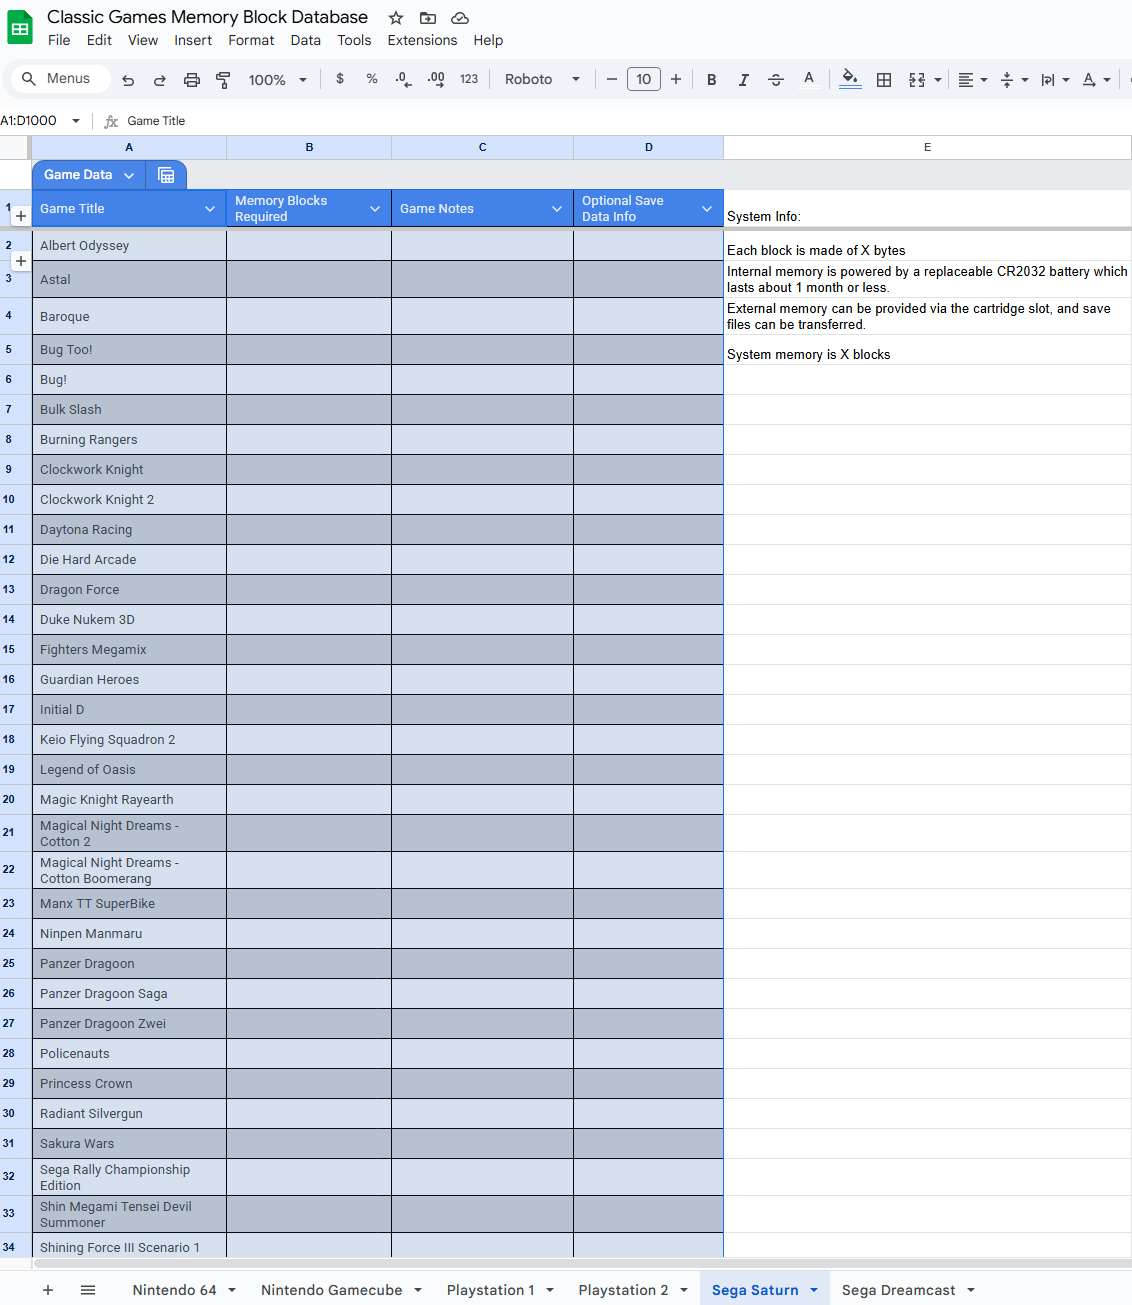Click the Add Sheet plus button

48,1290
